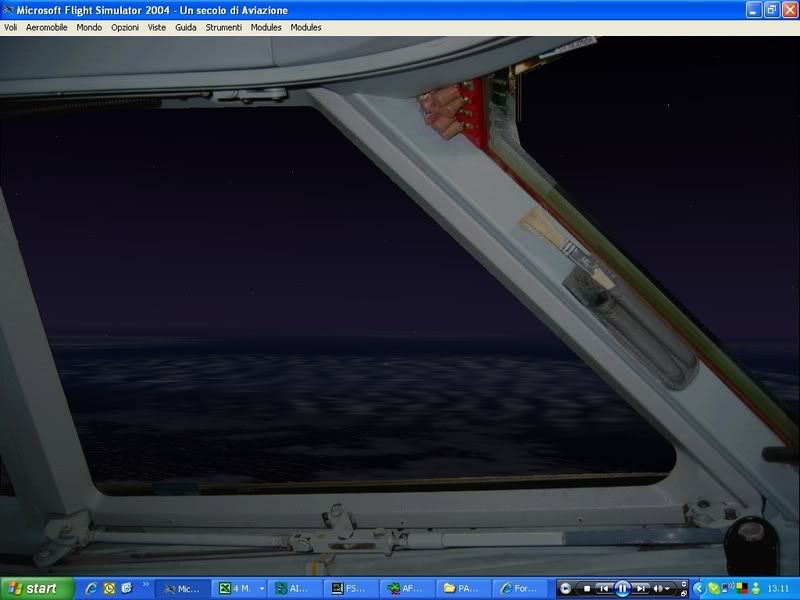Click the Flight Simulator title bar airplane icon
This screenshot has width=800, height=600.
[x=8, y=10]
